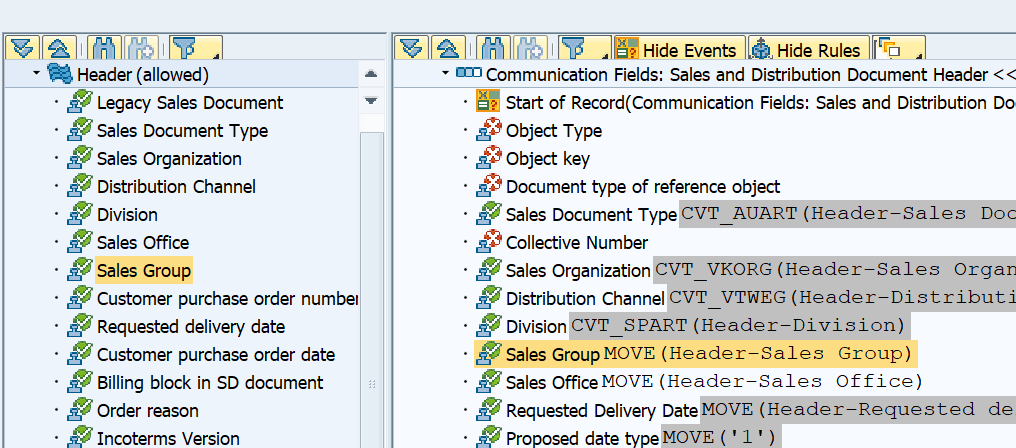Click Order reason field icon
This screenshot has width=1016, height=448.
pyautogui.click(x=80, y=410)
